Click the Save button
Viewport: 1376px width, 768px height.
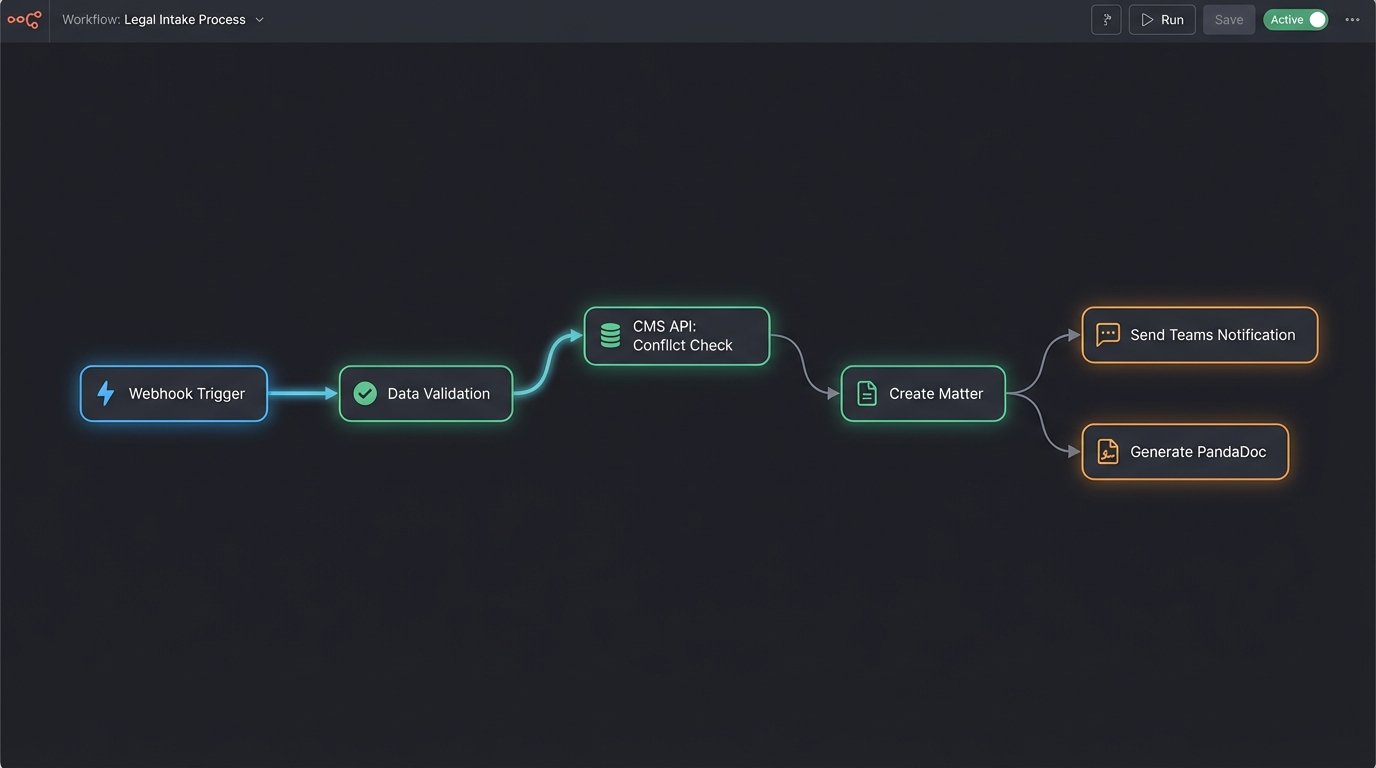tap(1228, 19)
